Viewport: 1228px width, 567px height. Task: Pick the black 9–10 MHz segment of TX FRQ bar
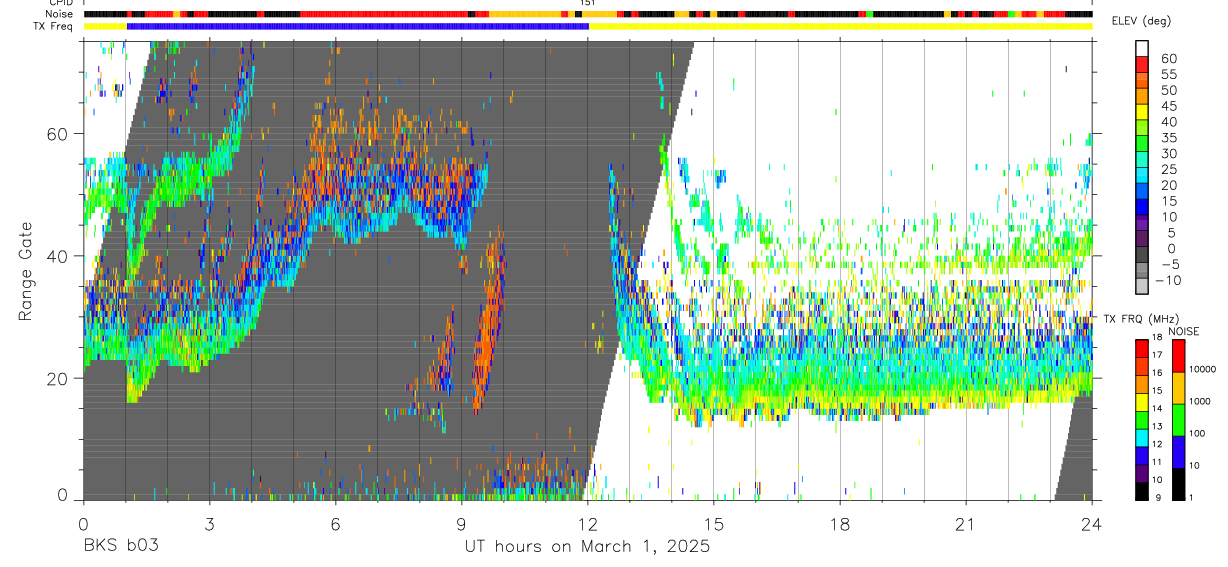(x=1142, y=491)
